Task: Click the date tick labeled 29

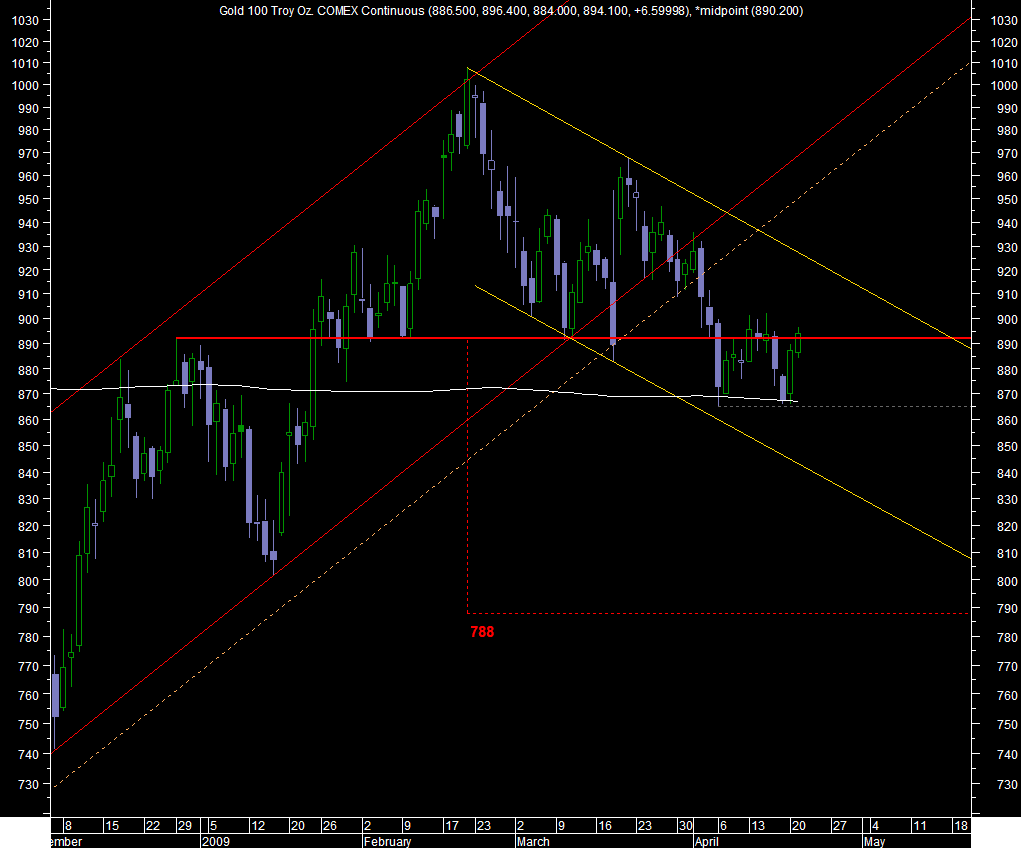Action: [x=185, y=826]
